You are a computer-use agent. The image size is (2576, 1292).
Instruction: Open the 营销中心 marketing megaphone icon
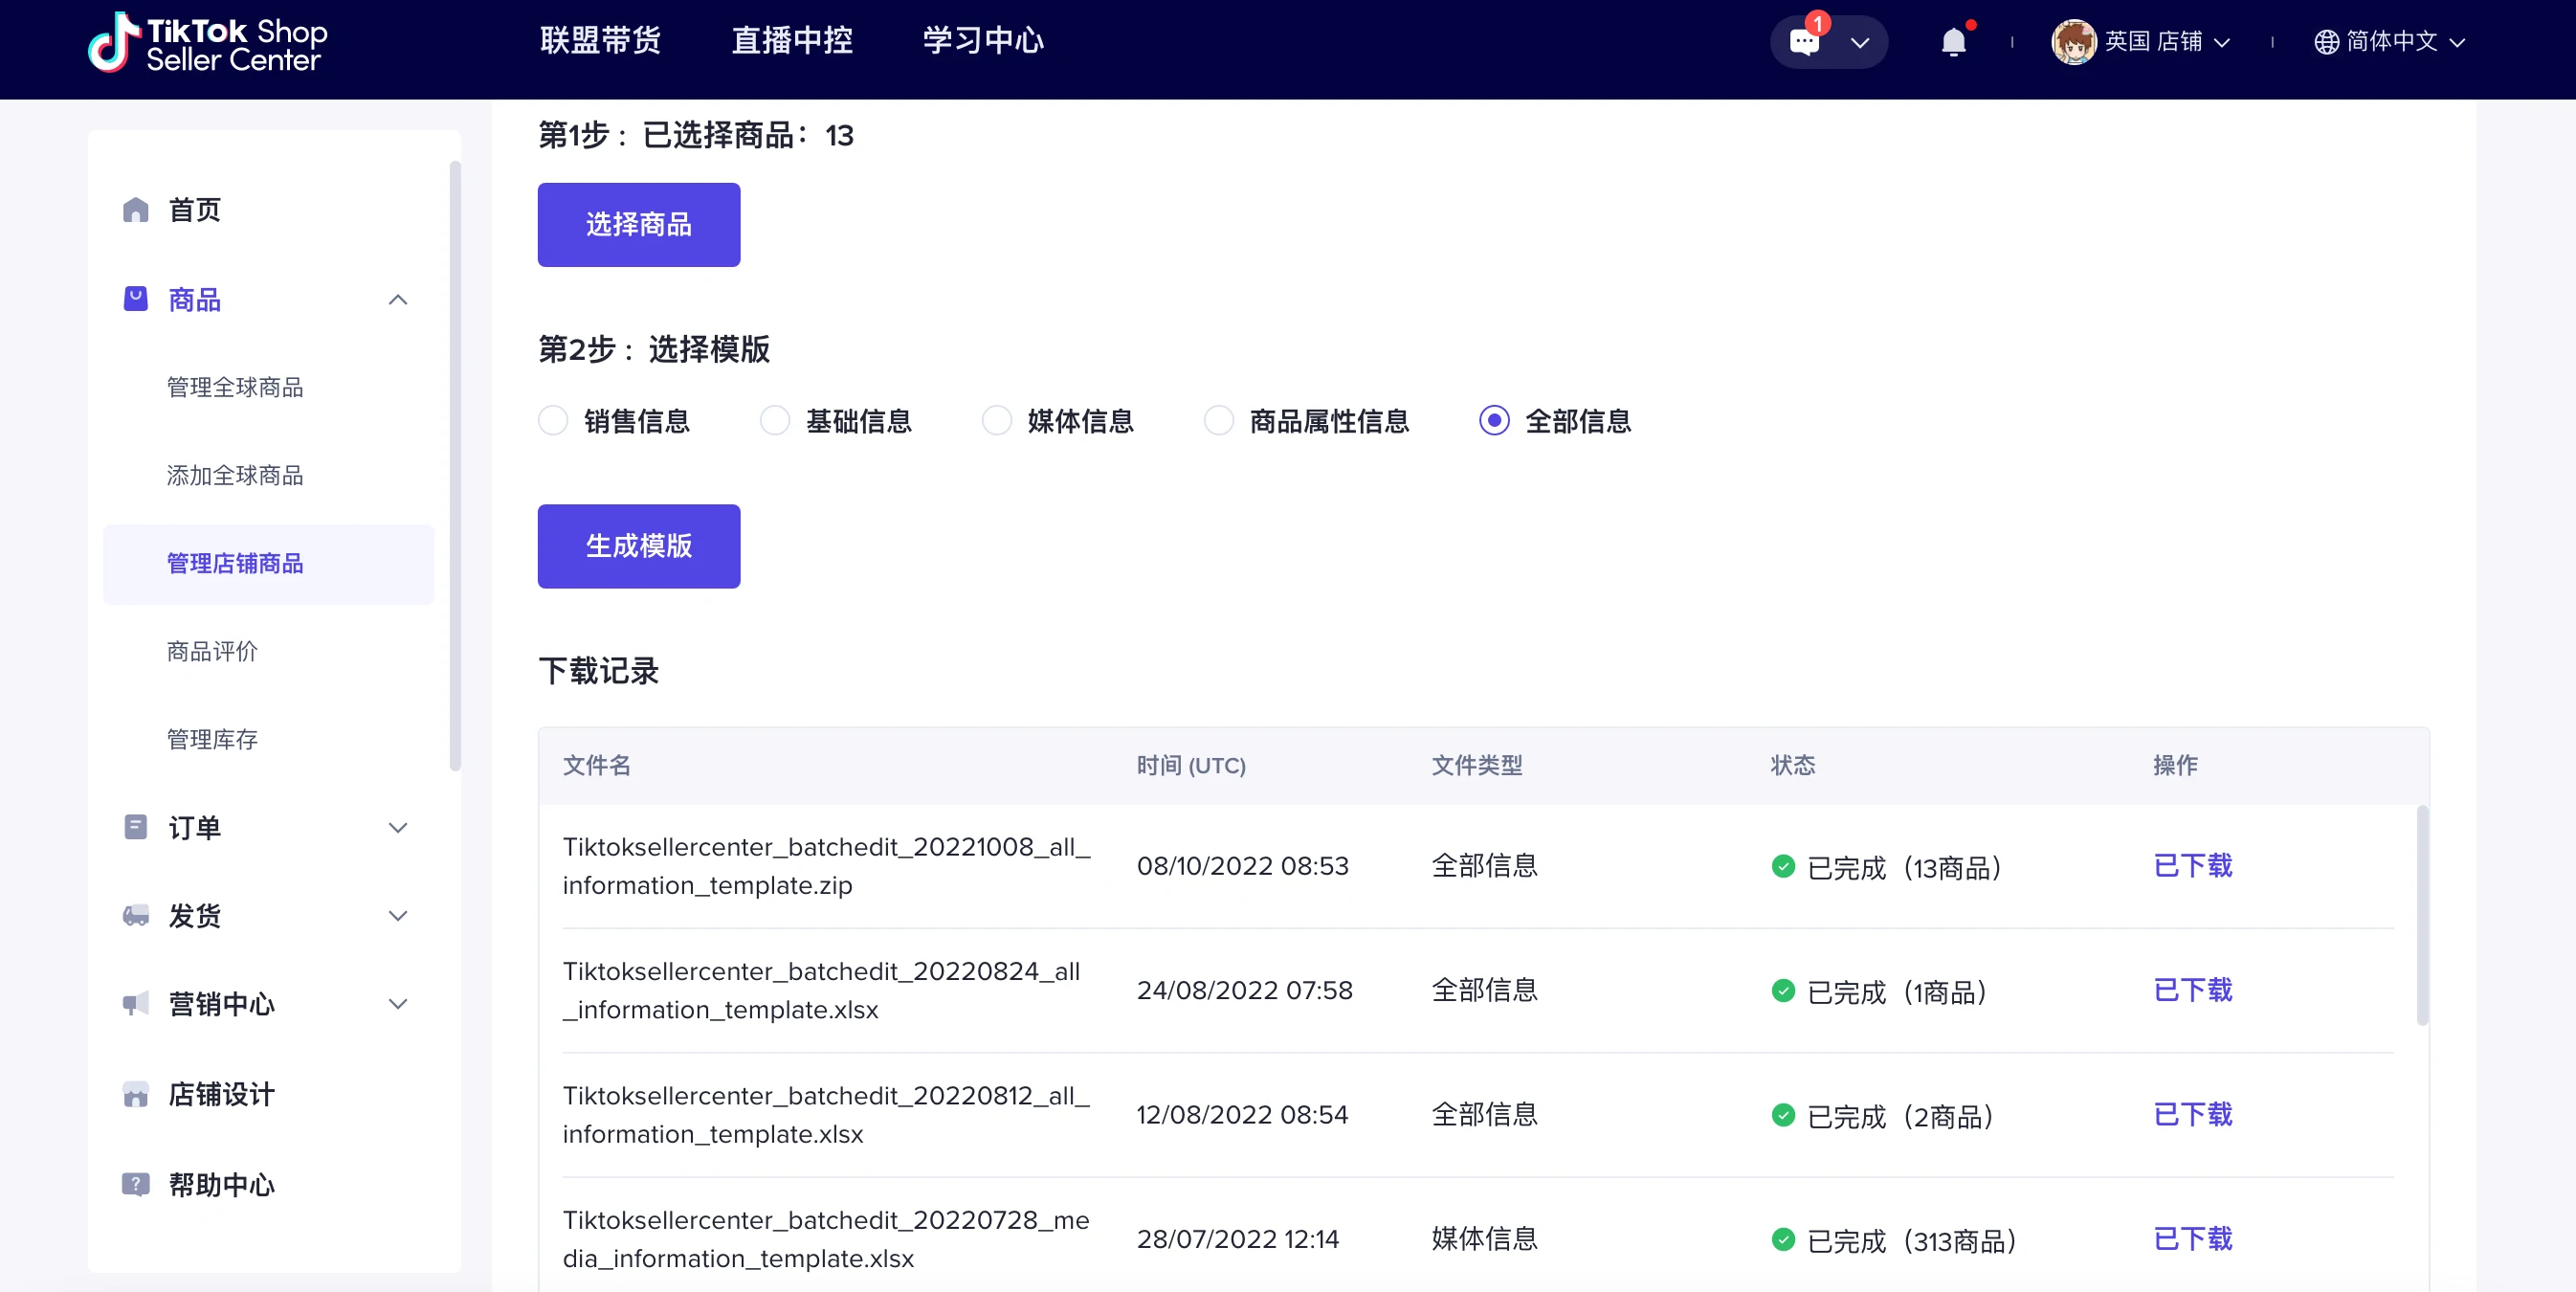pos(136,1005)
